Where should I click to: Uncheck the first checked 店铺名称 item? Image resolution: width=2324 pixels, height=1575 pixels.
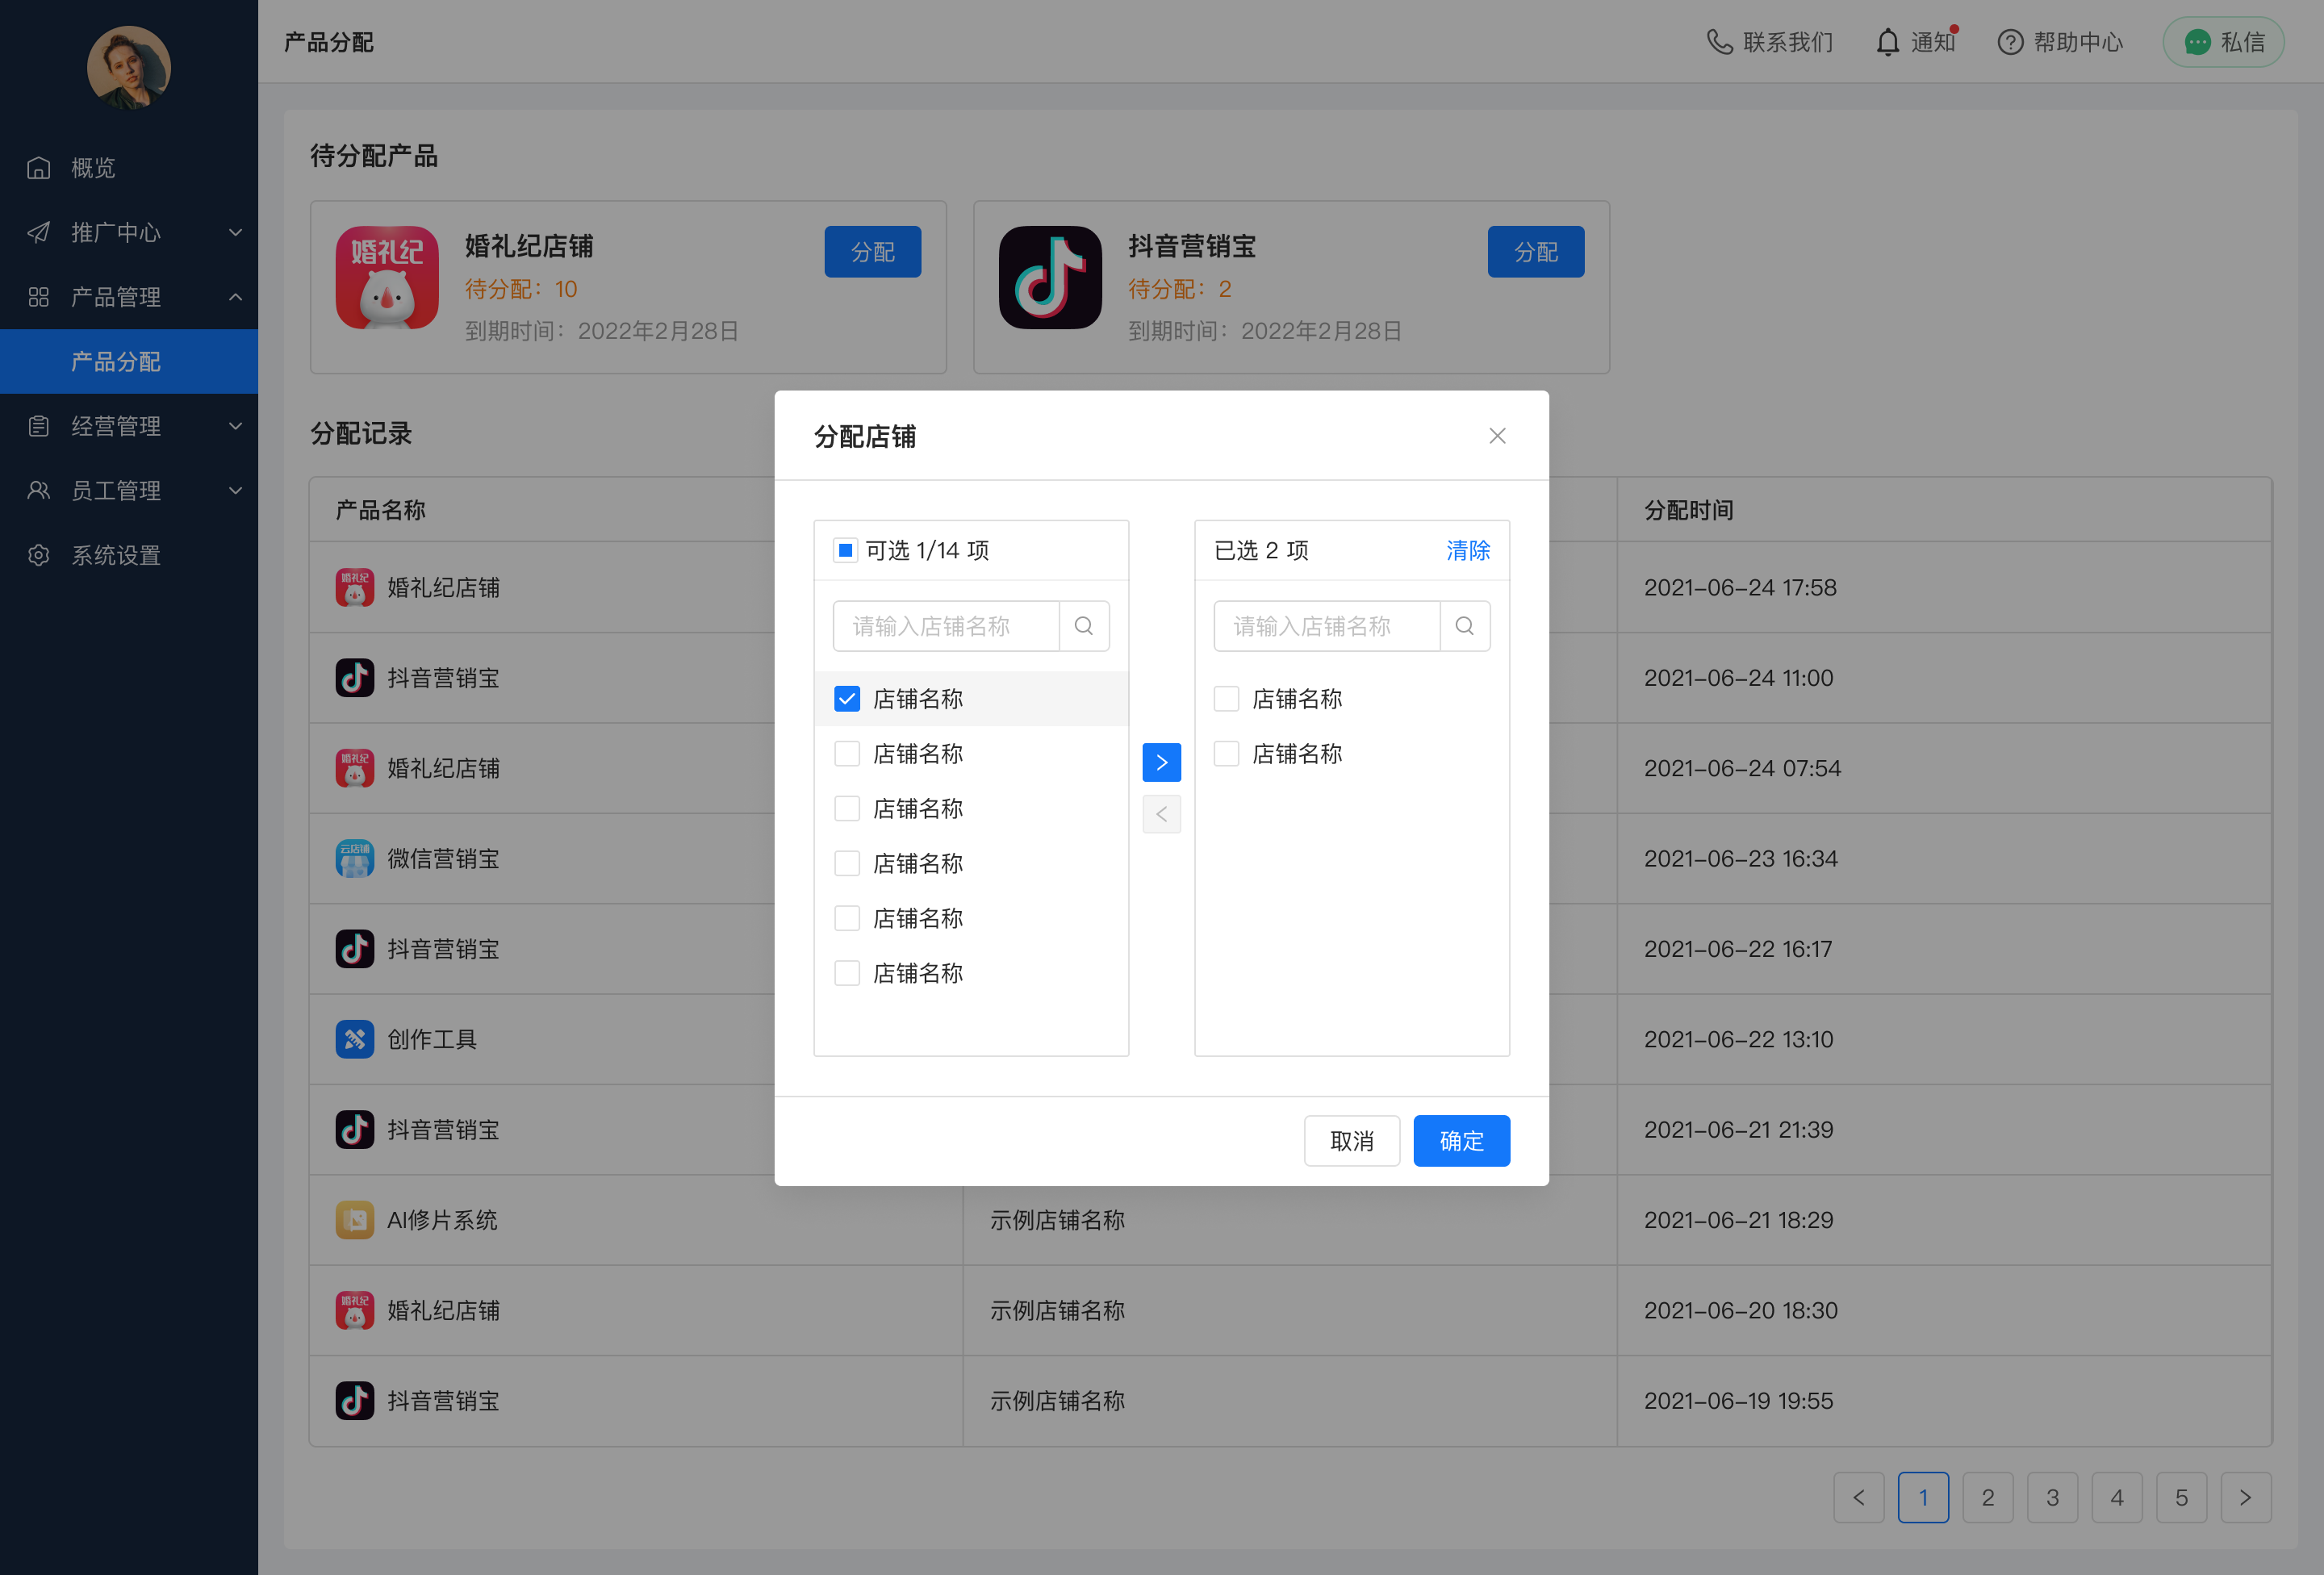coord(847,699)
